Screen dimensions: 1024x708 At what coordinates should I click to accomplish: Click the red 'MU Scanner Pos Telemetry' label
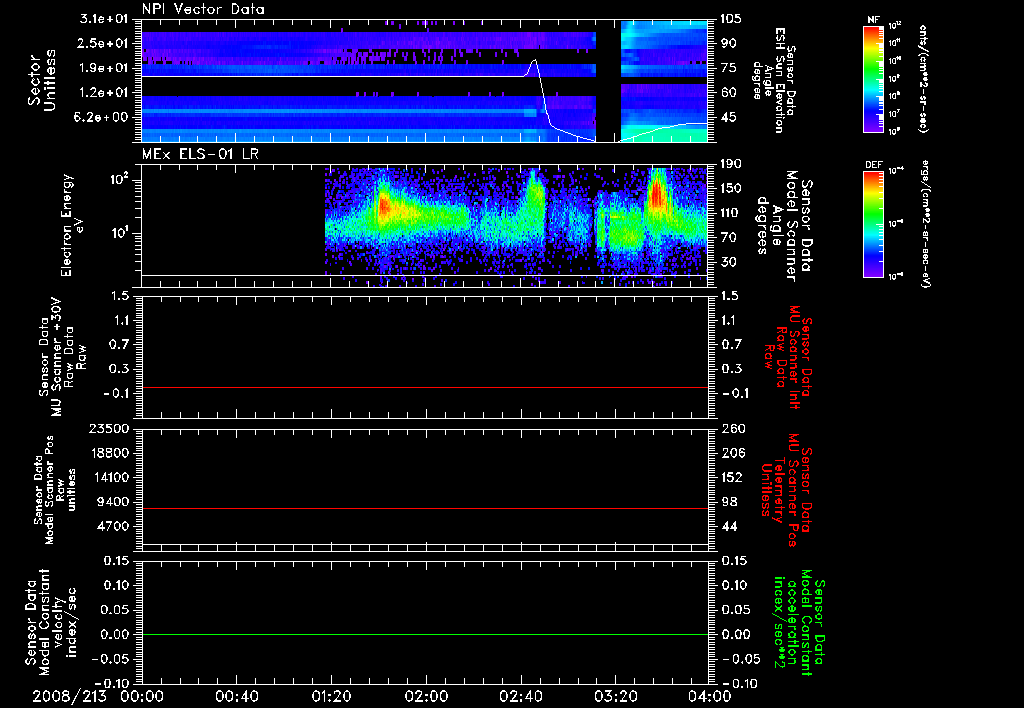pos(787,490)
